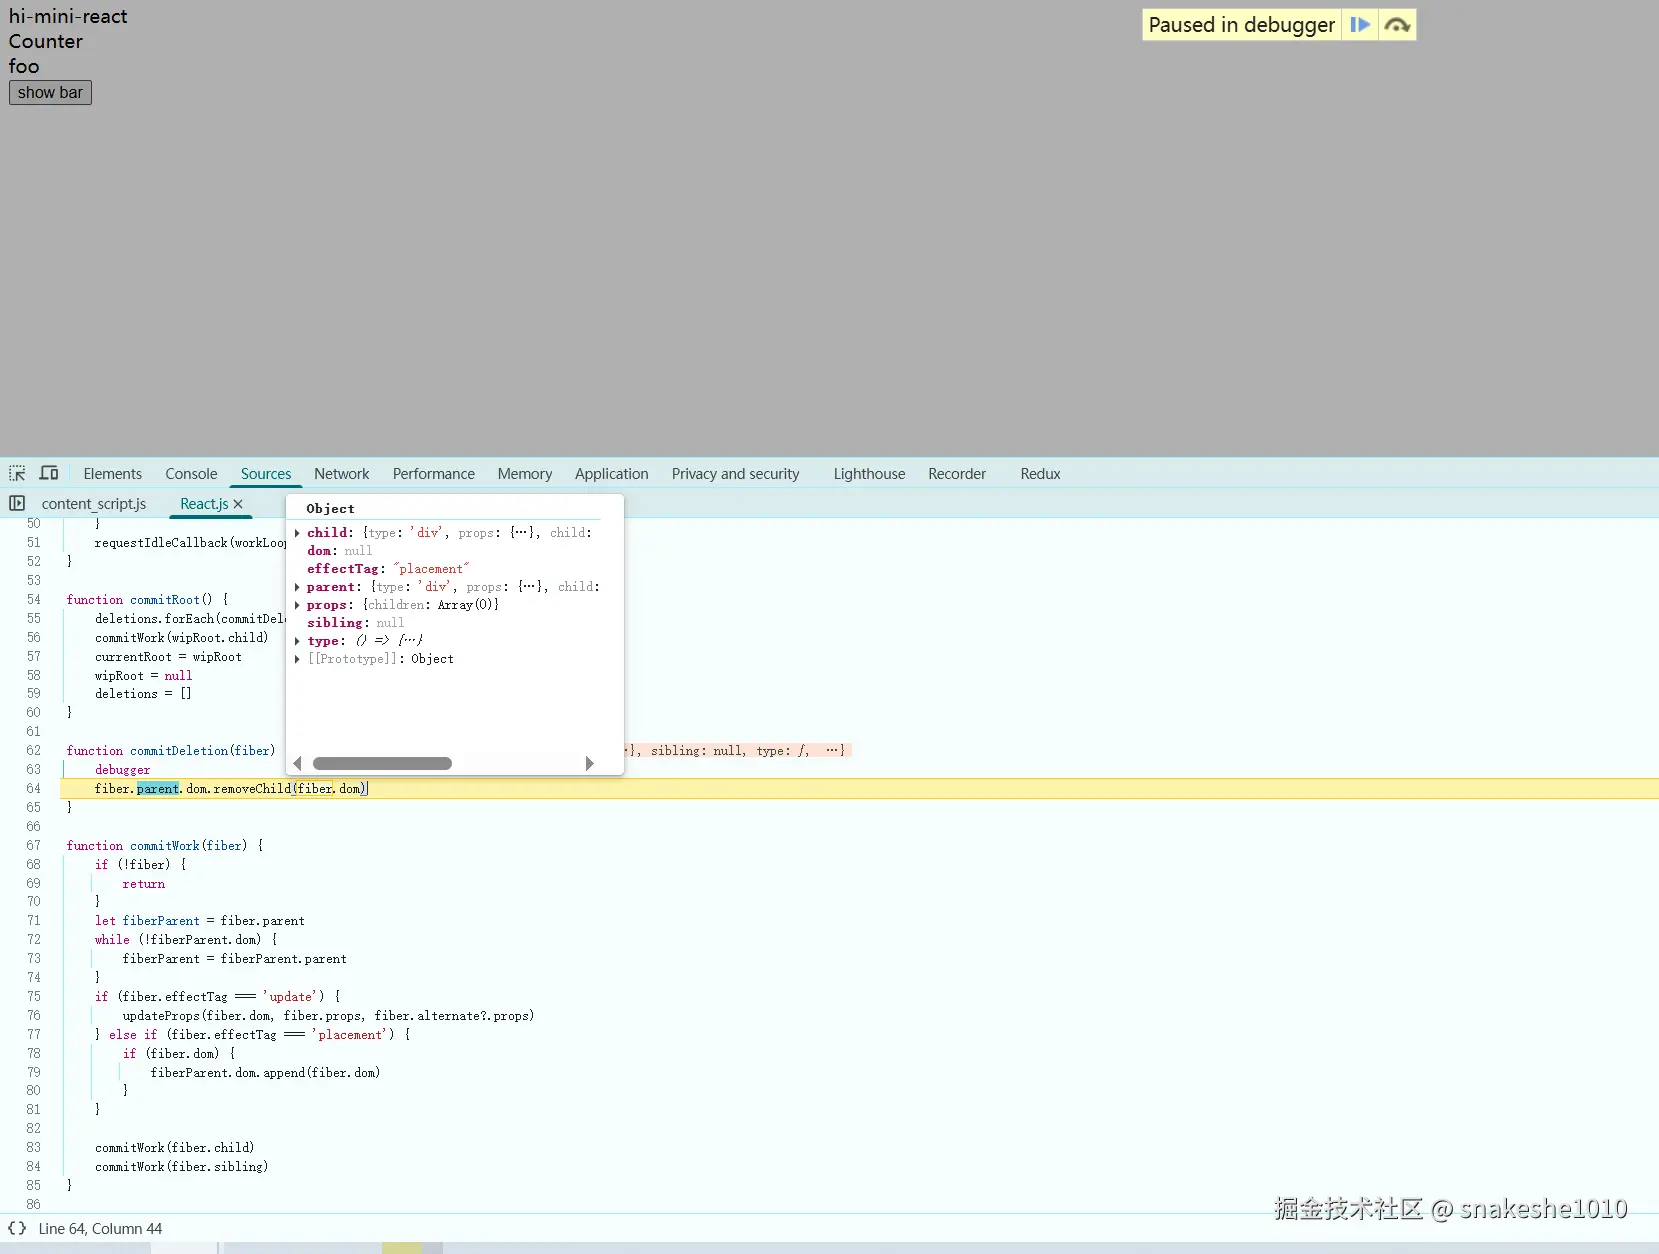This screenshot has height=1254, width=1659.
Task: Open the Performance tab
Action: click(x=434, y=474)
